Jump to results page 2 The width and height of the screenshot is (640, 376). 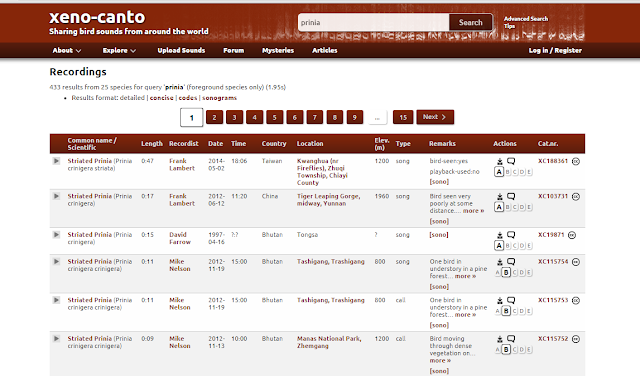coord(214,118)
